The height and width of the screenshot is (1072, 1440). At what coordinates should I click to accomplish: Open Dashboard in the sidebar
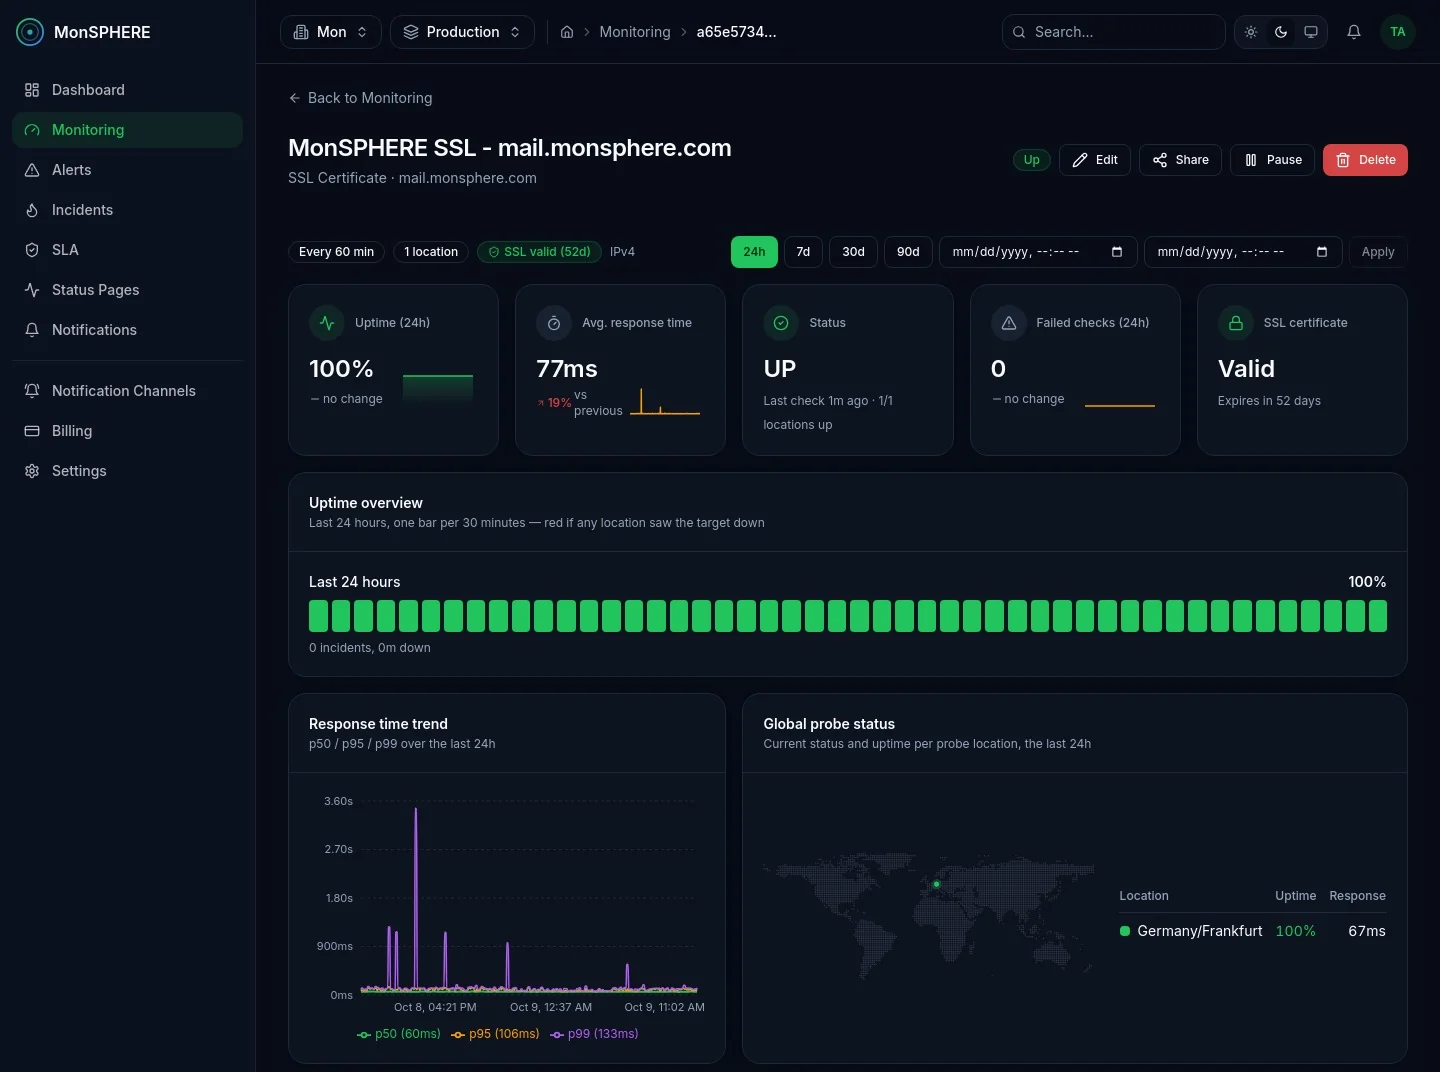pyautogui.click(x=127, y=90)
